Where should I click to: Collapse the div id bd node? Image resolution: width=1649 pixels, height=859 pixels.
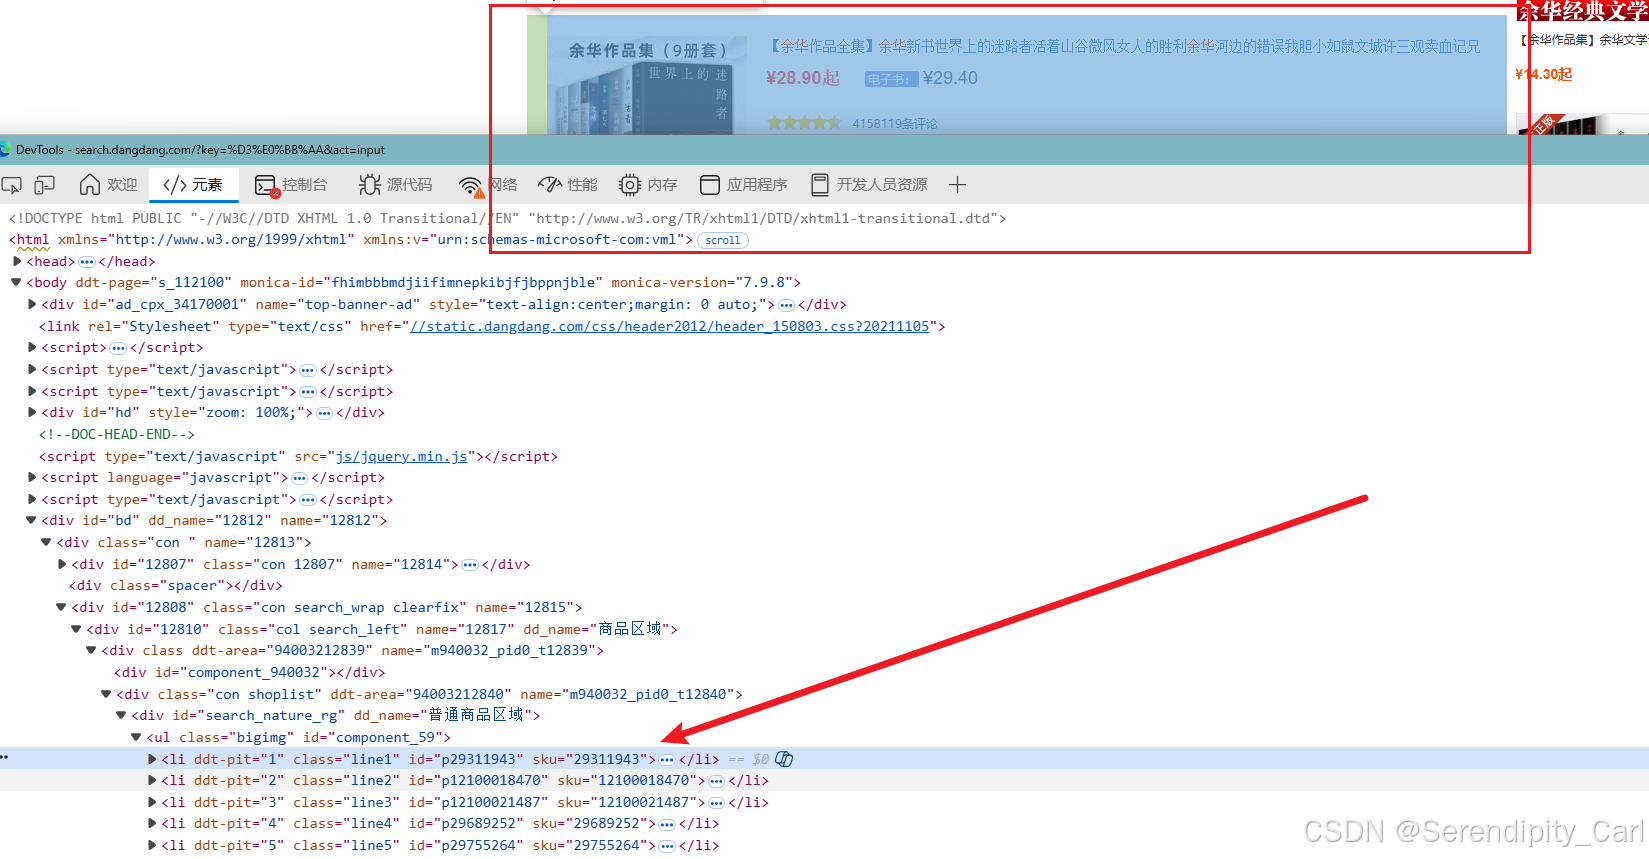coord(31,520)
